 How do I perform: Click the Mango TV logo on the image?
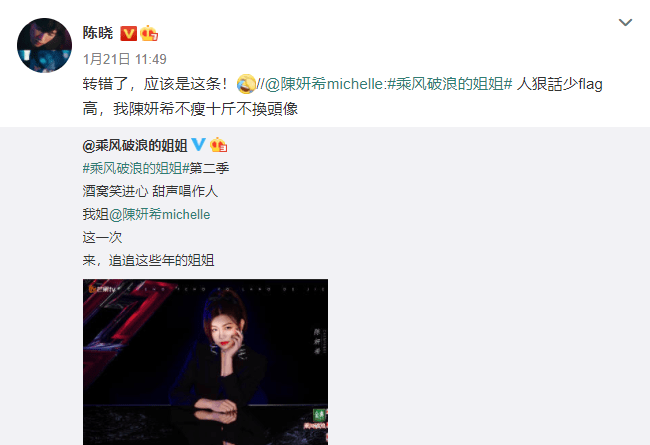(102, 289)
